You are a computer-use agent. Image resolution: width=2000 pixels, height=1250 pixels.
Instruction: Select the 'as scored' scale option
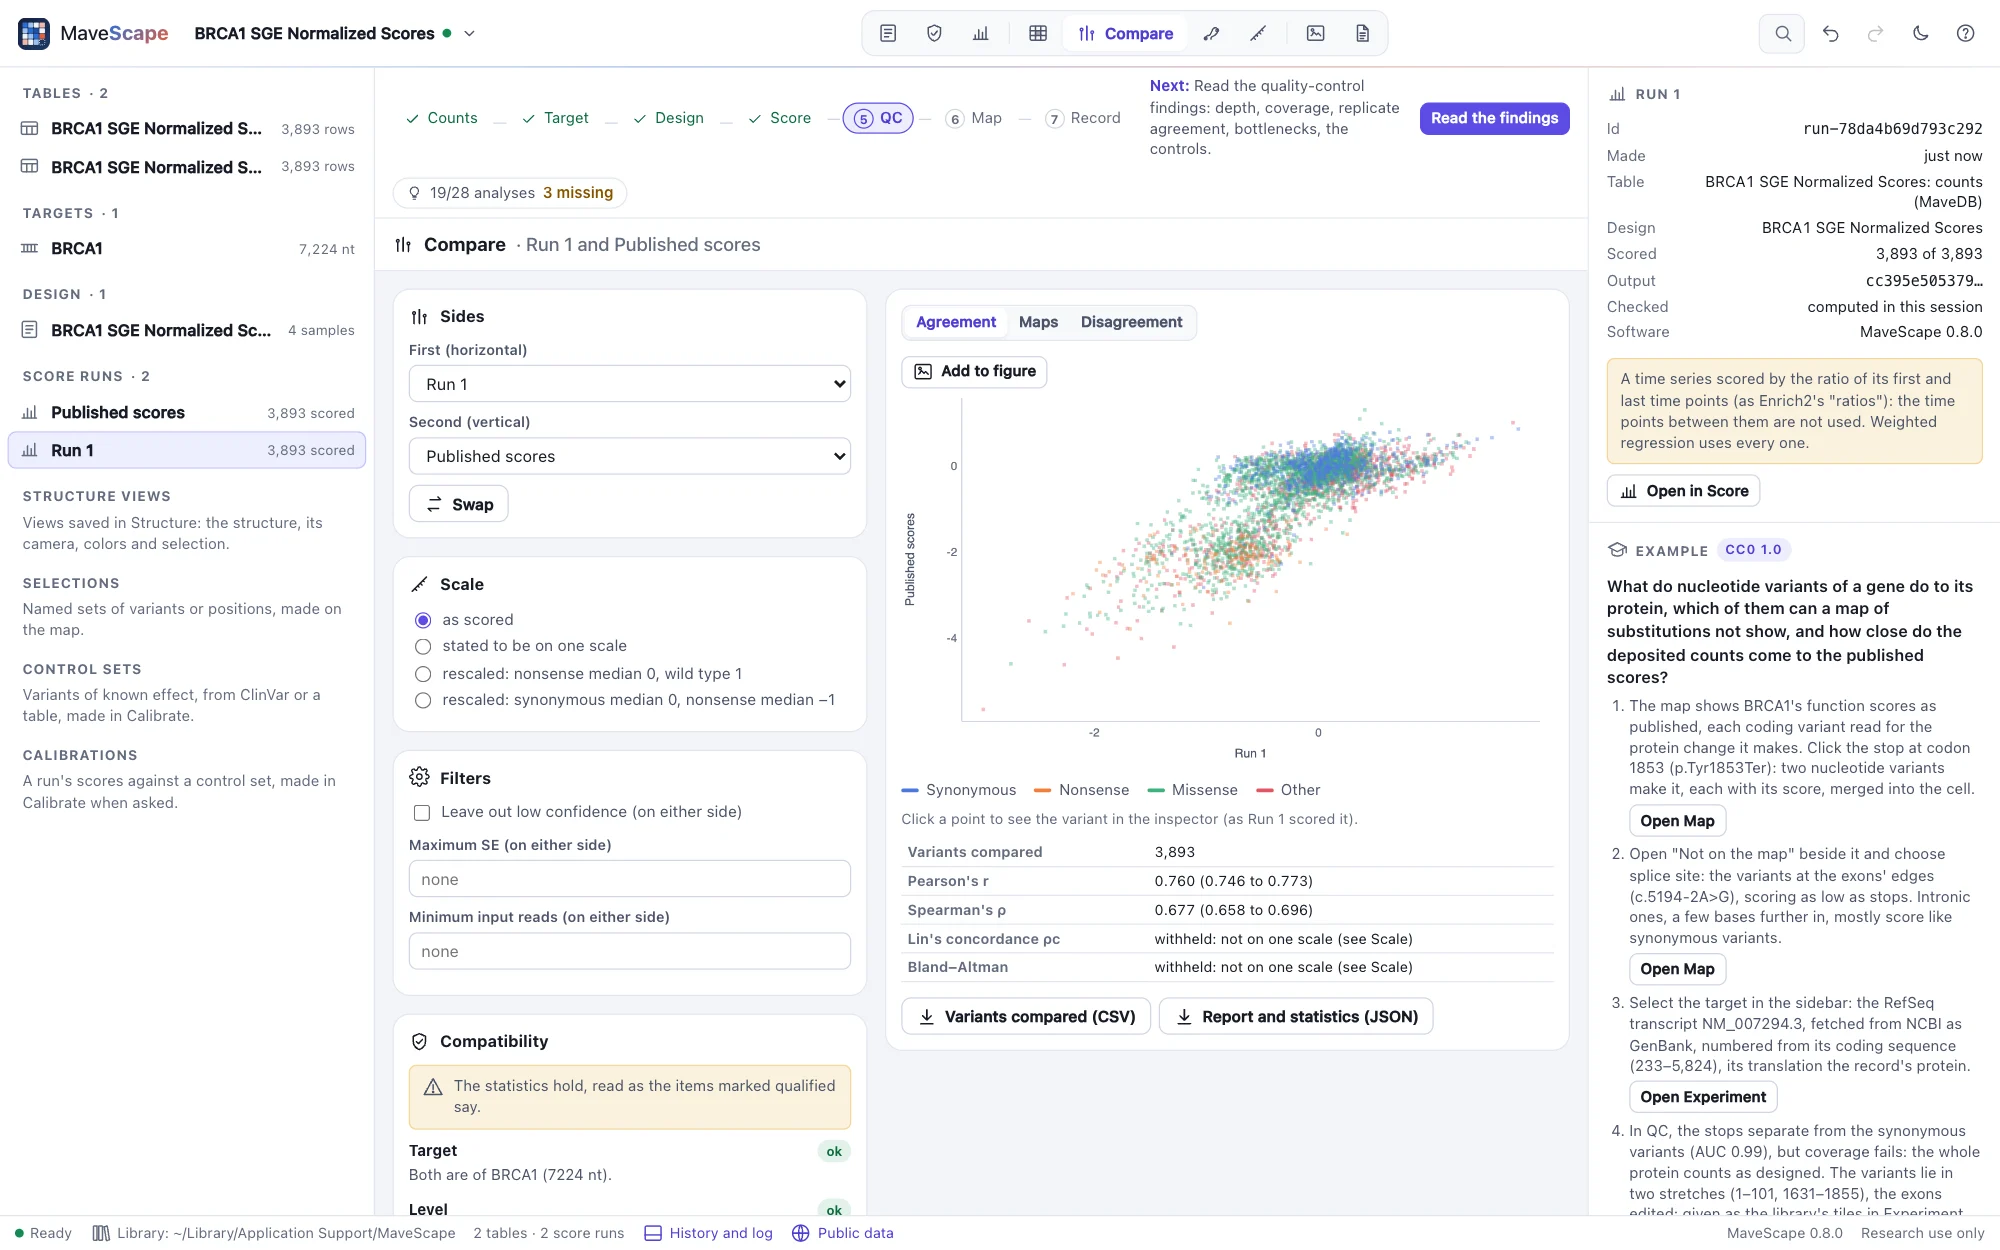[x=423, y=620]
